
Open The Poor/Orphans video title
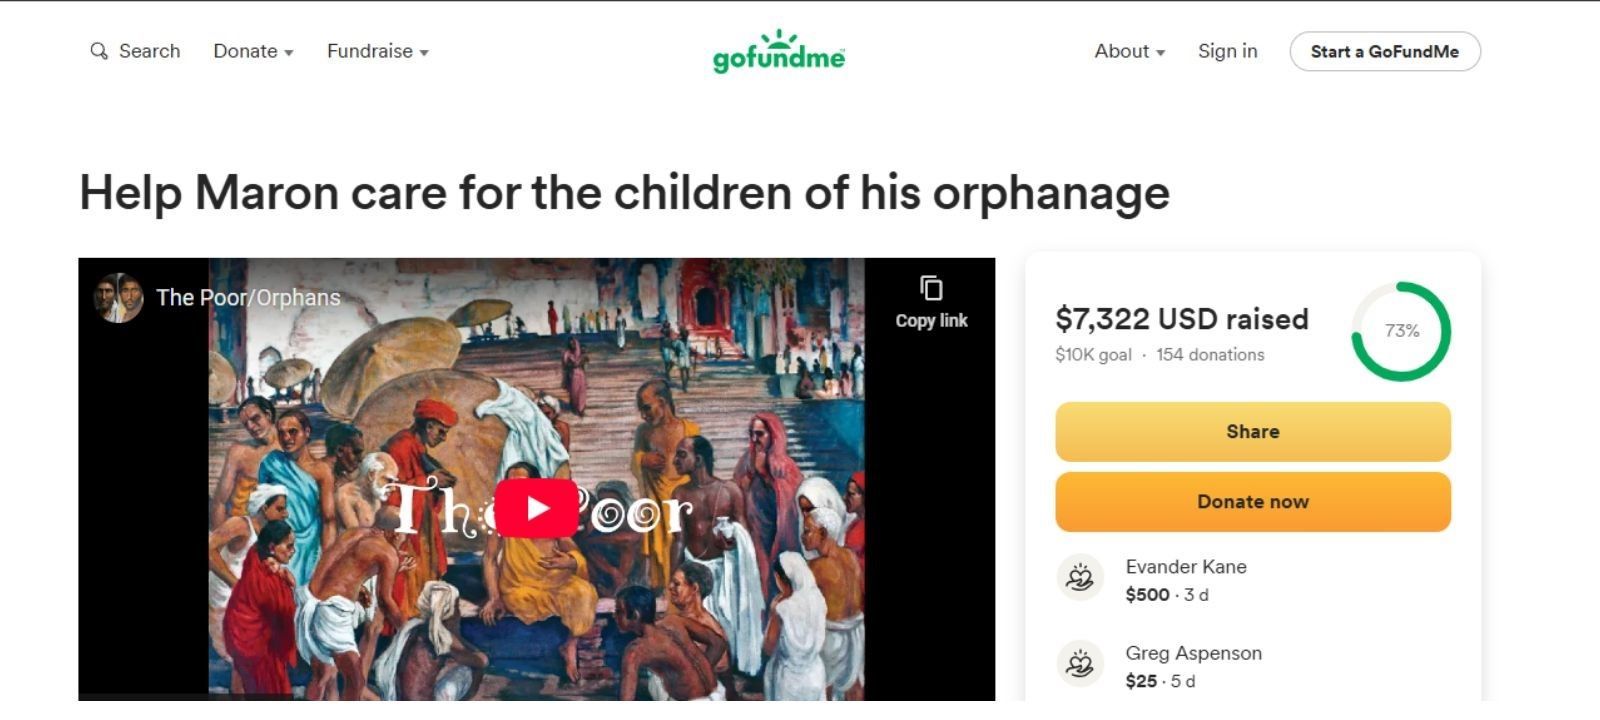point(248,298)
